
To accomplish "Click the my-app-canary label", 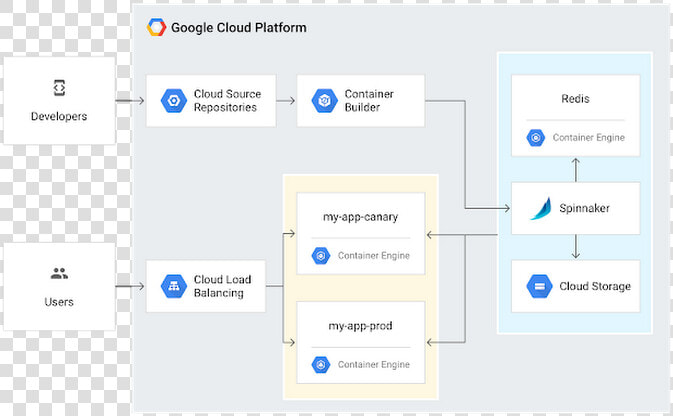I will click(x=361, y=217).
